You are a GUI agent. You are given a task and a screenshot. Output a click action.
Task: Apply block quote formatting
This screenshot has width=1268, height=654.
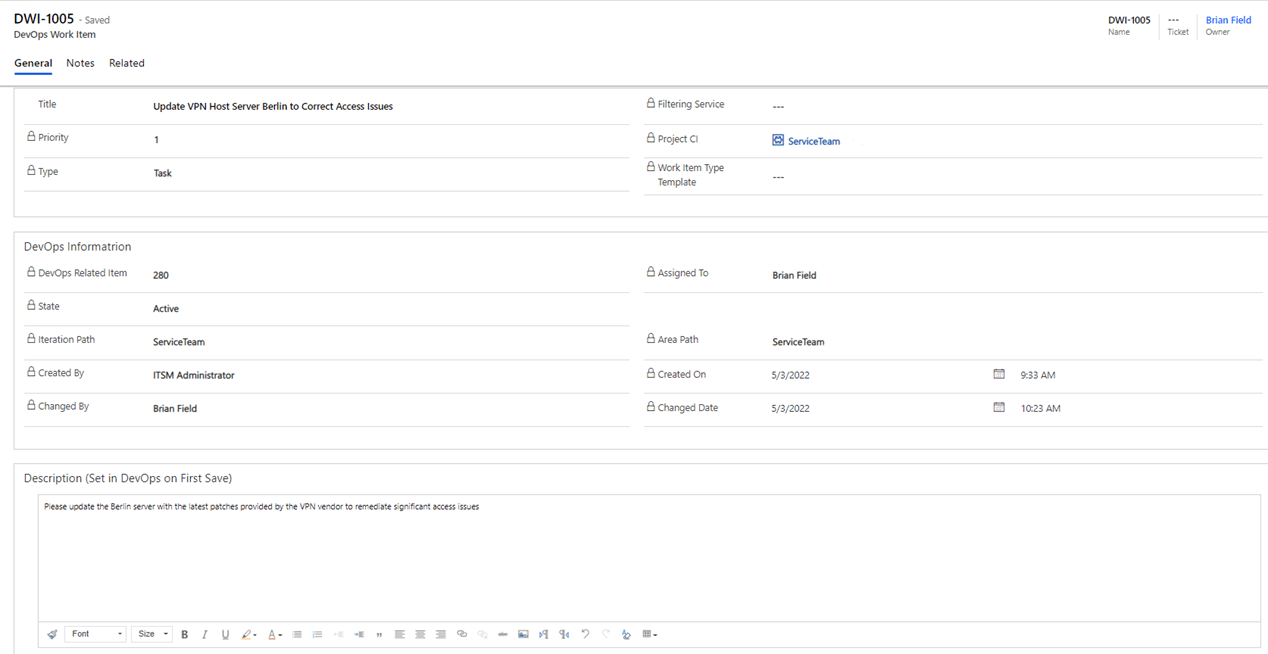point(379,634)
